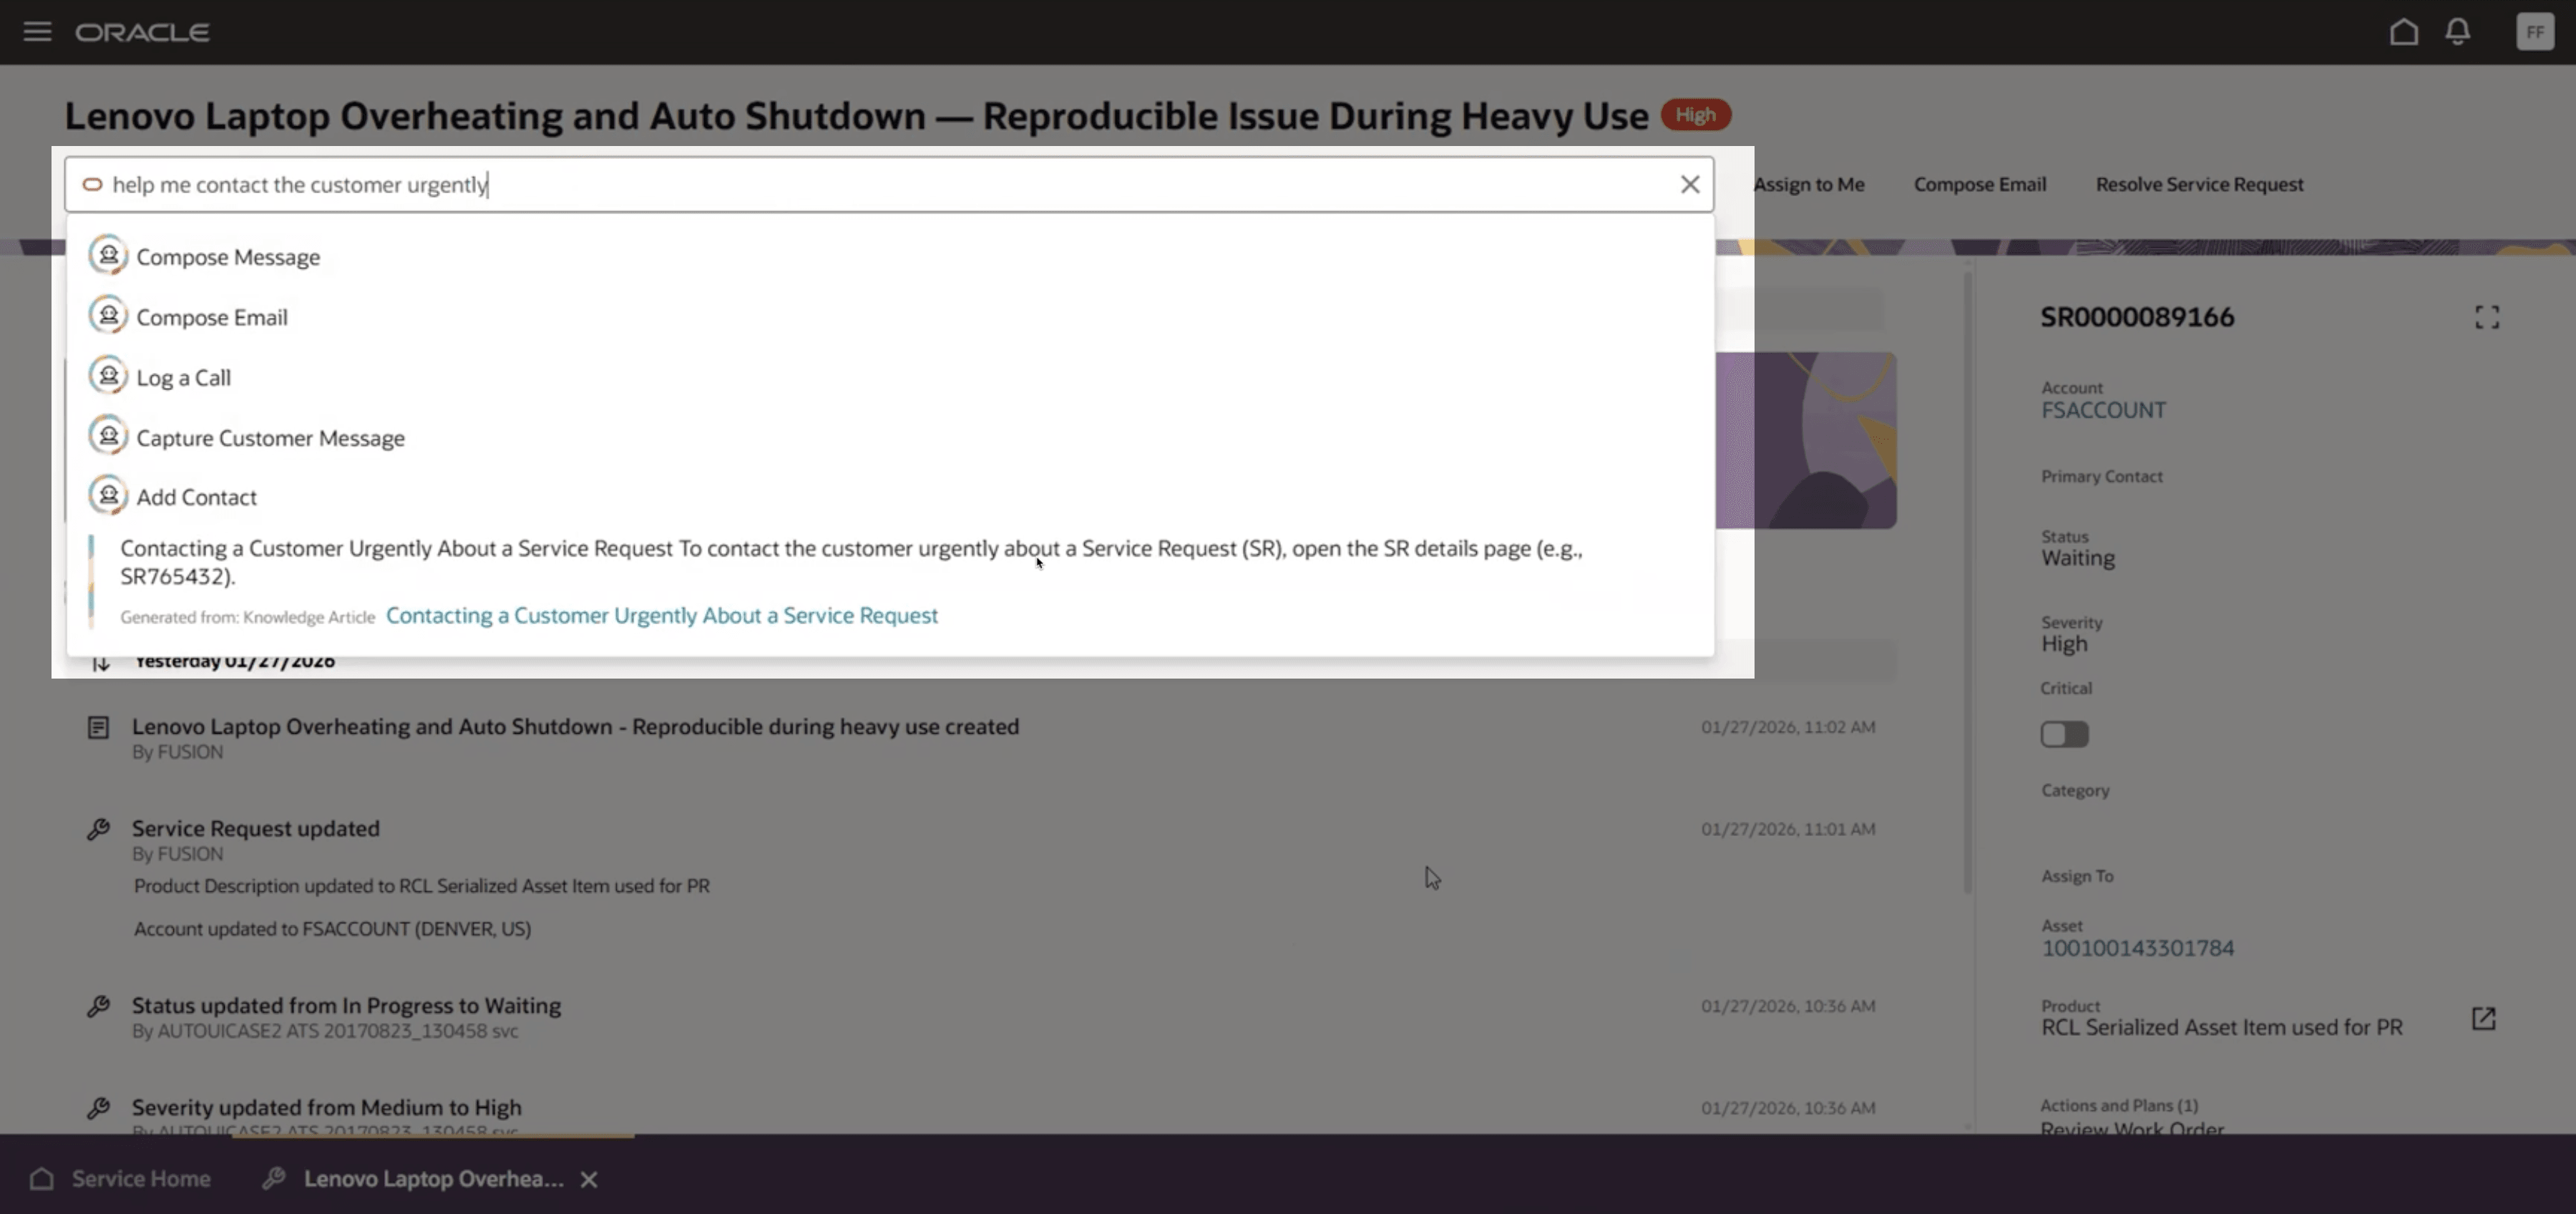Click the home icon in header

pos(2403,32)
